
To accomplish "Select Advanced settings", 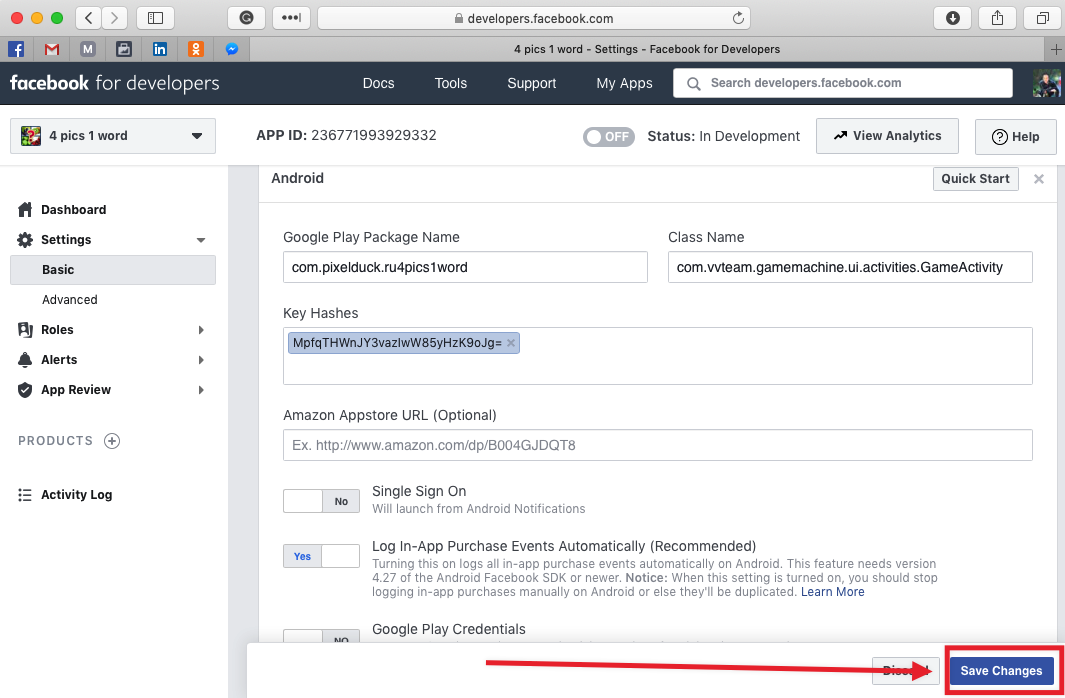I will (x=70, y=299).
